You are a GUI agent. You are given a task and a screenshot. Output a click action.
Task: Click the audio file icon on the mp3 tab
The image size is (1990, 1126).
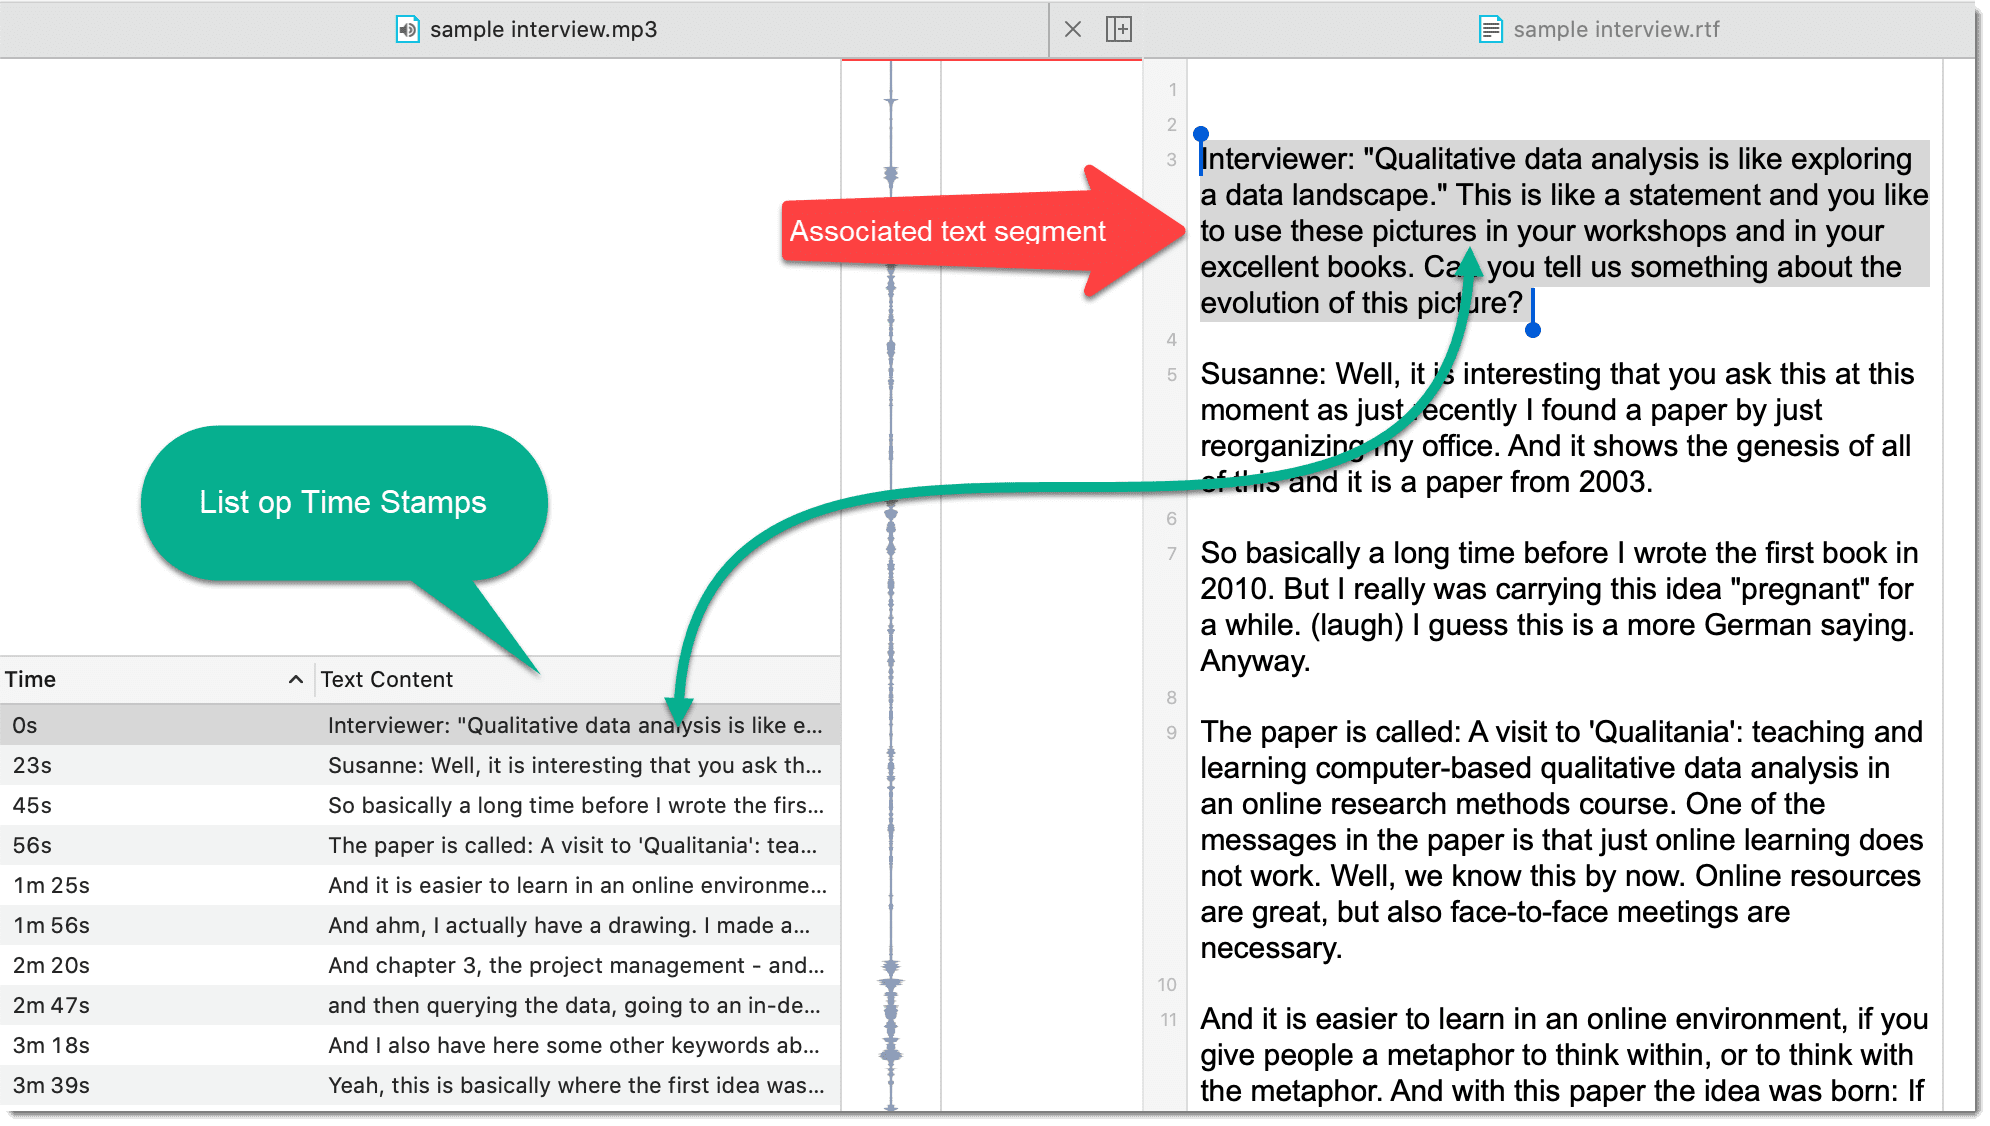(409, 29)
